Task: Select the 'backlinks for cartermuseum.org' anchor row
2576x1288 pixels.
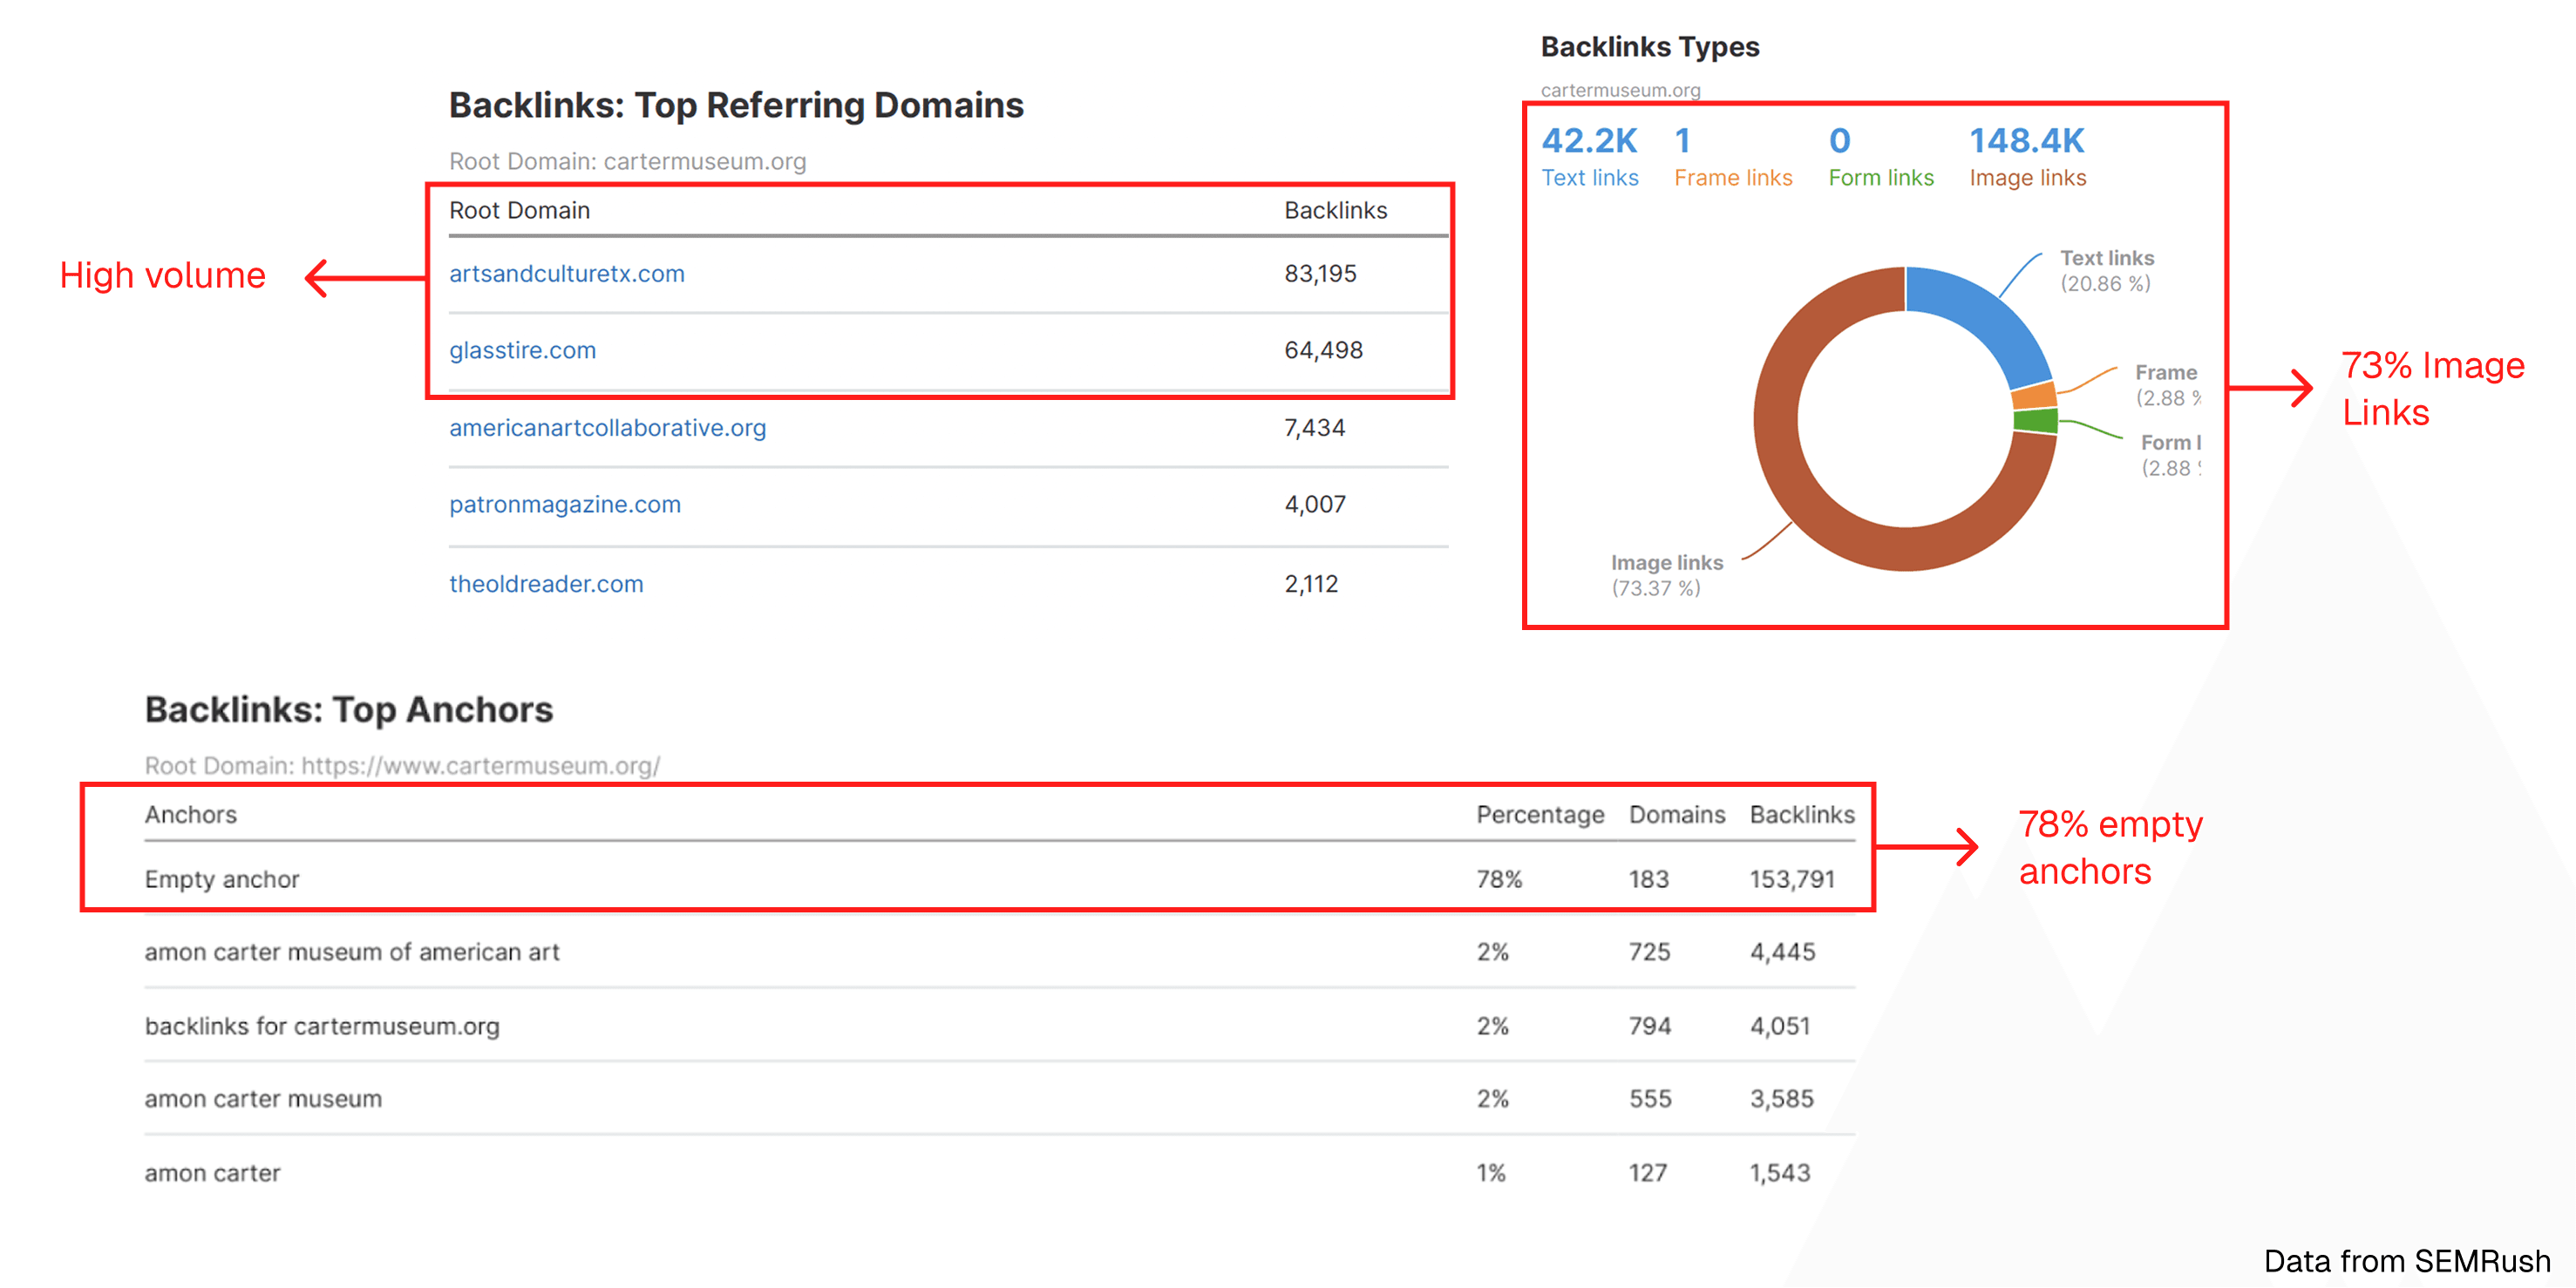Action: [322, 1027]
